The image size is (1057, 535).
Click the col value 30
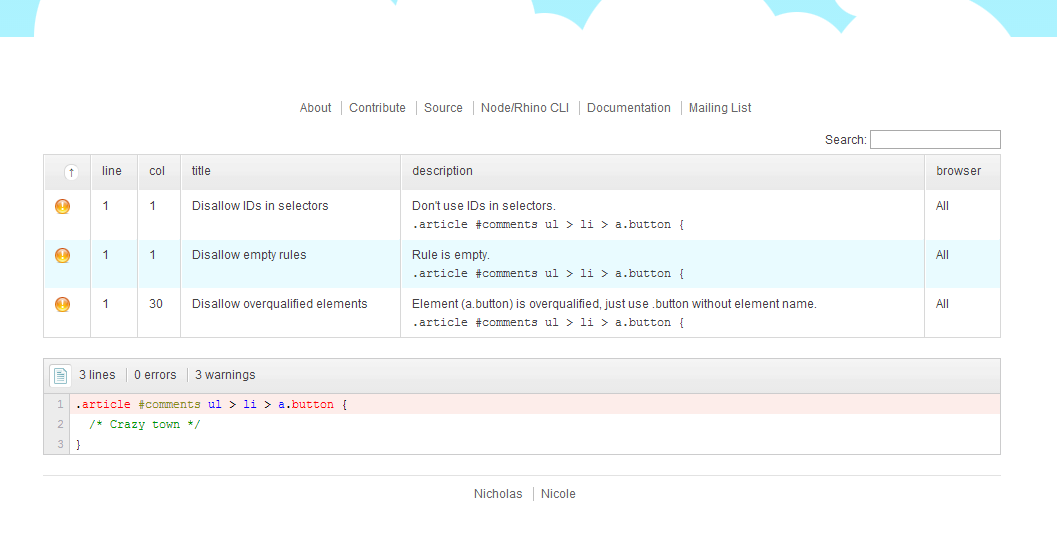click(x=156, y=304)
